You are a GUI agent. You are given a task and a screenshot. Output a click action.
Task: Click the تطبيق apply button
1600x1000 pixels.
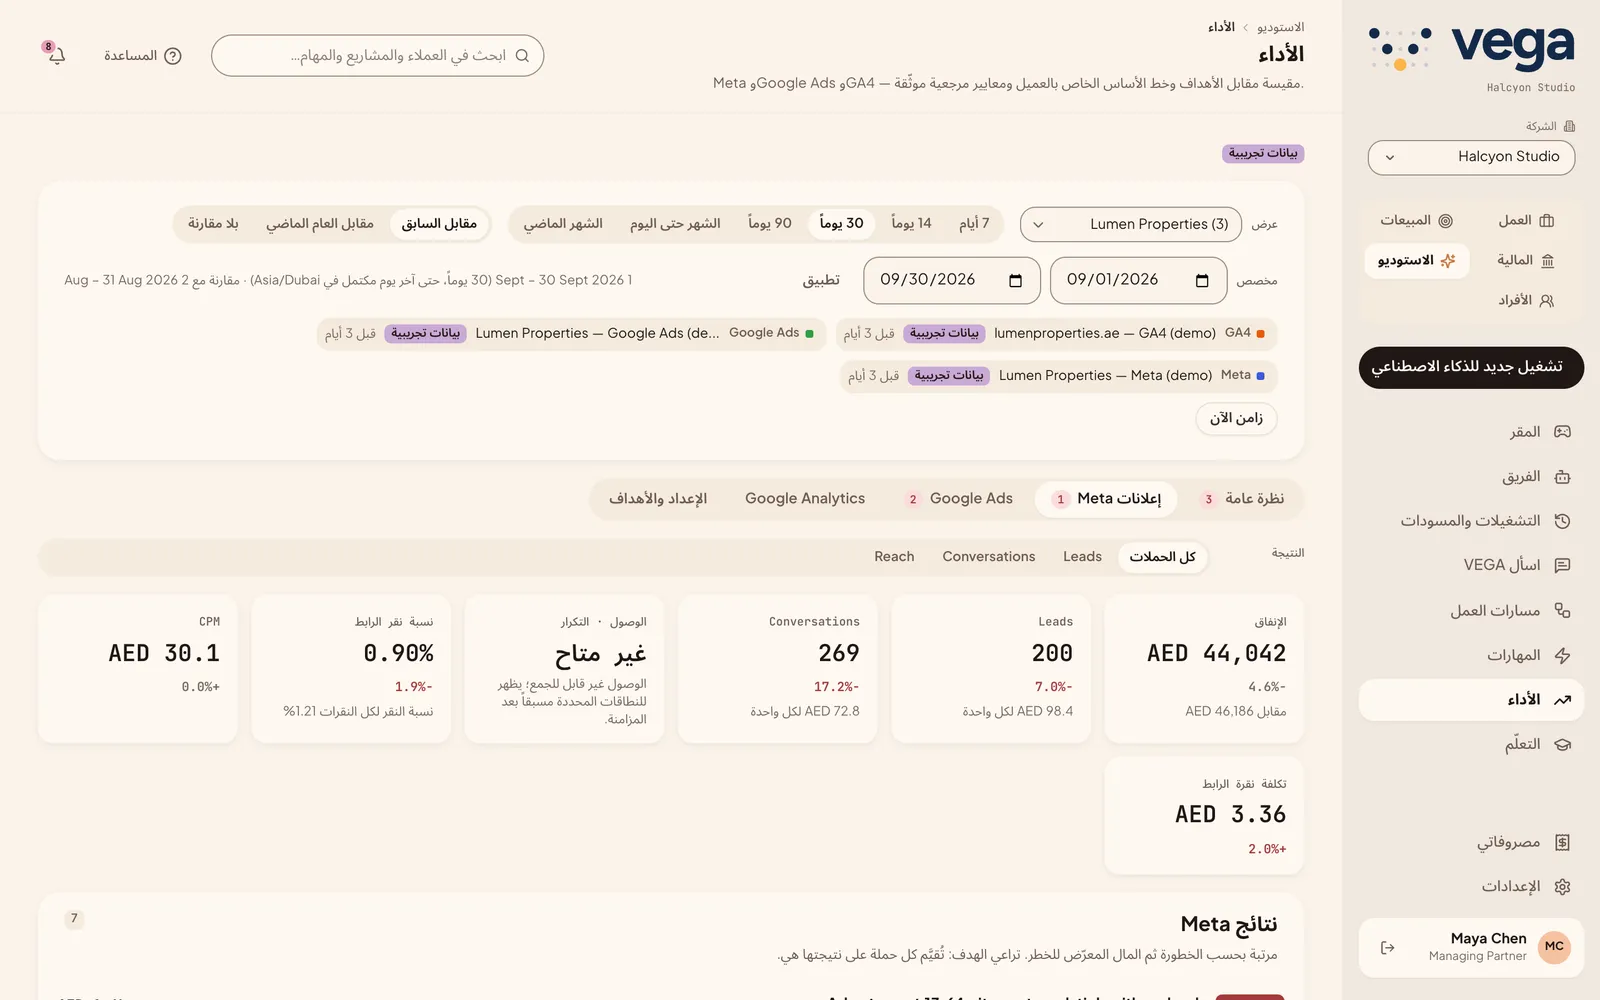821,280
